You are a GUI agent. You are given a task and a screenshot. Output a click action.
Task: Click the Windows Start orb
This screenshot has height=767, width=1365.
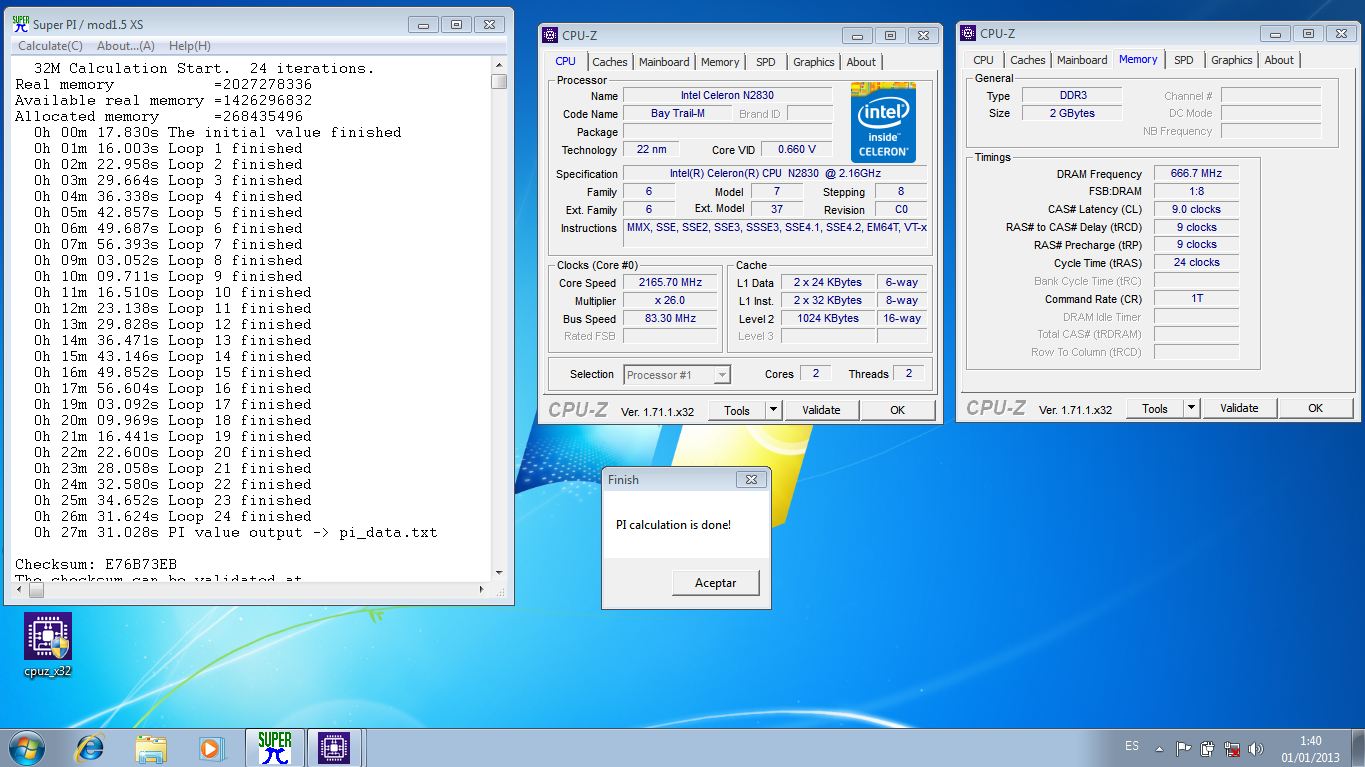[x=27, y=748]
